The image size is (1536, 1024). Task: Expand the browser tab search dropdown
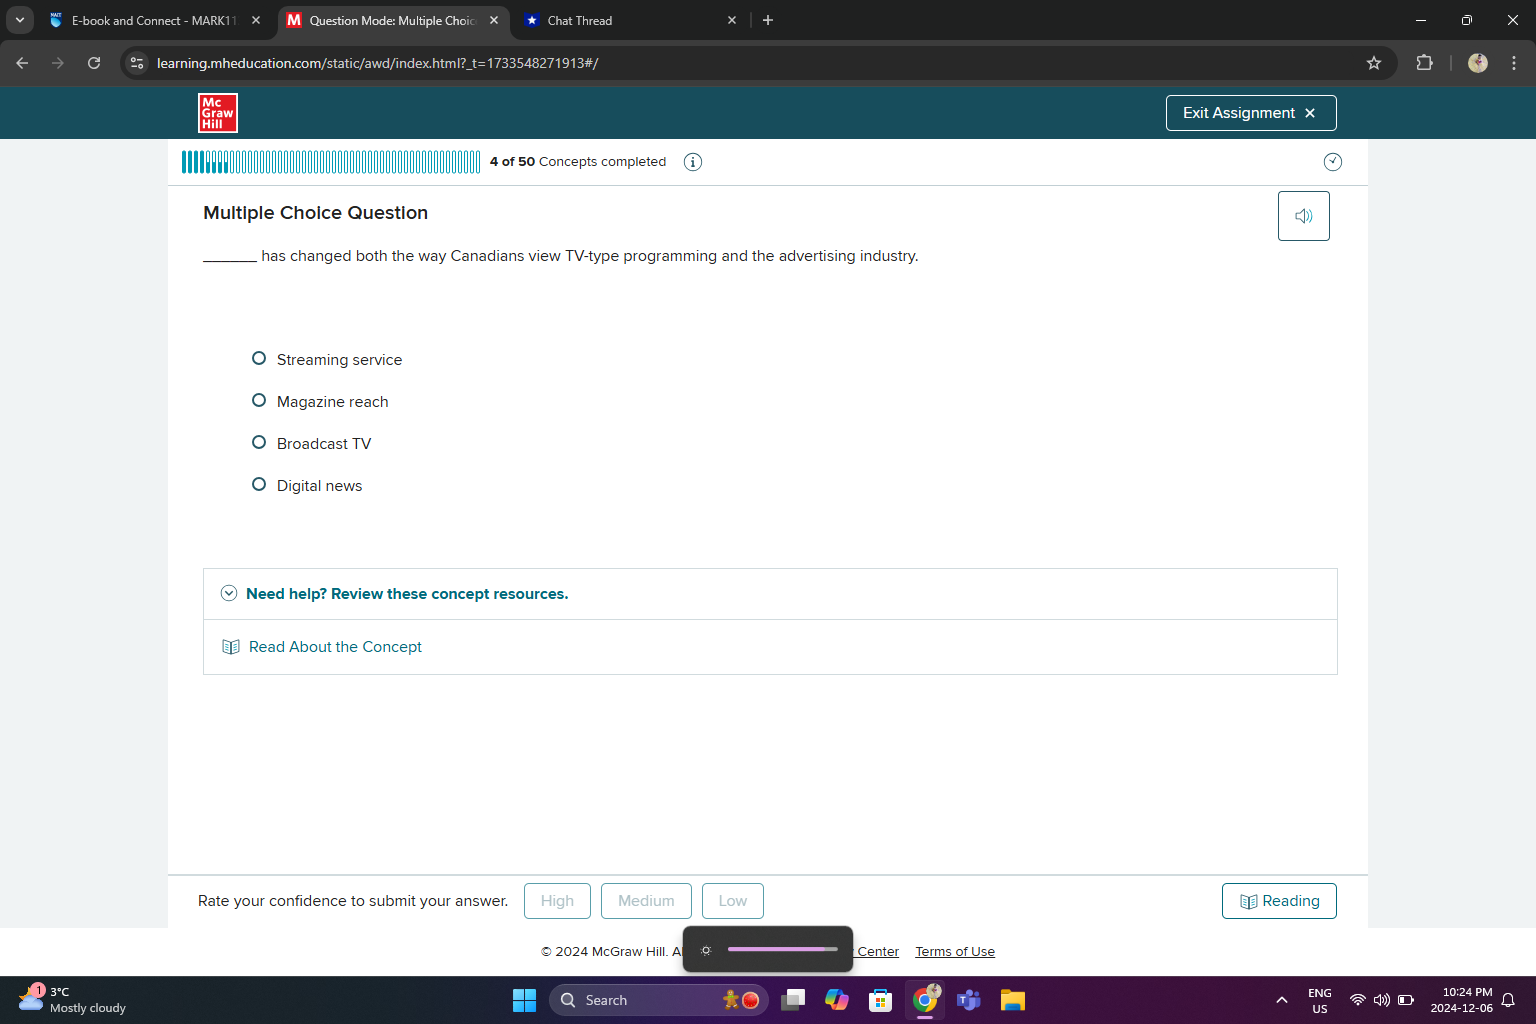tap(20, 20)
